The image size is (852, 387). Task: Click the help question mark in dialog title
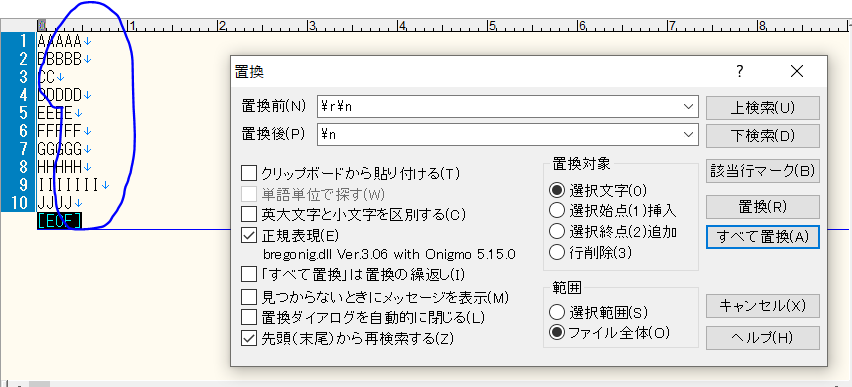[740, 71]
